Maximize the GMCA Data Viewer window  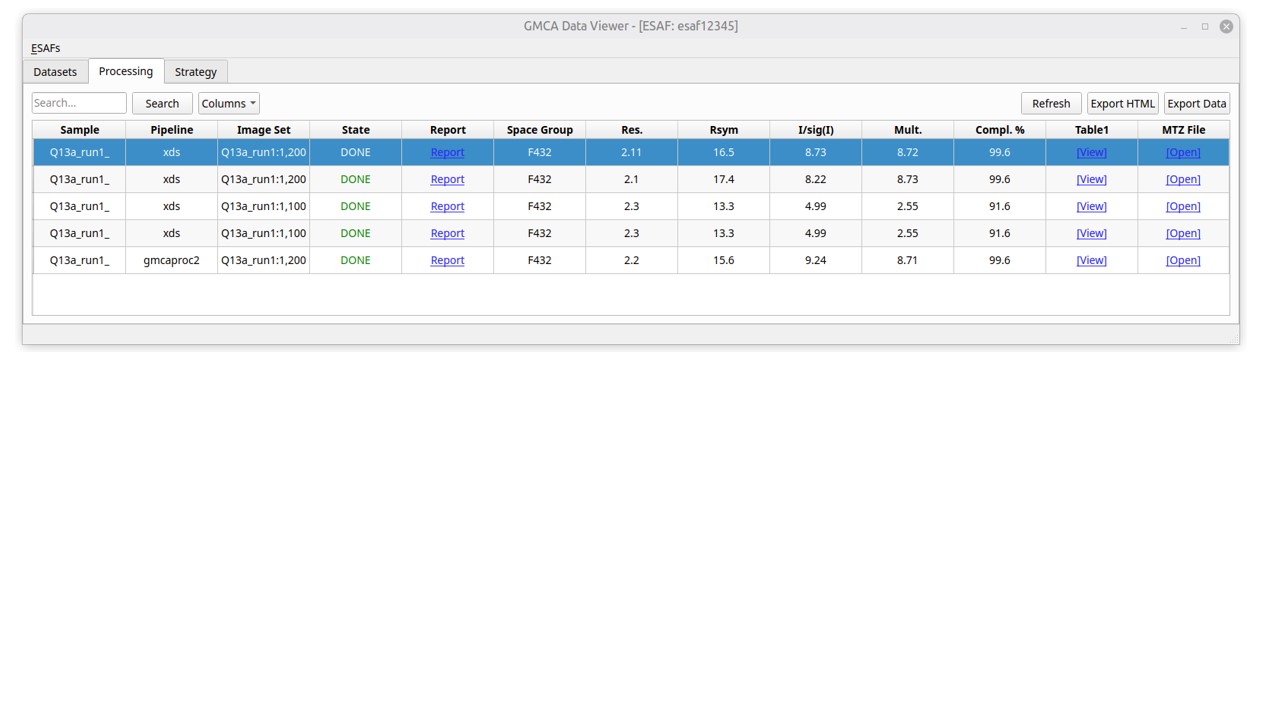coord(1205,26)
